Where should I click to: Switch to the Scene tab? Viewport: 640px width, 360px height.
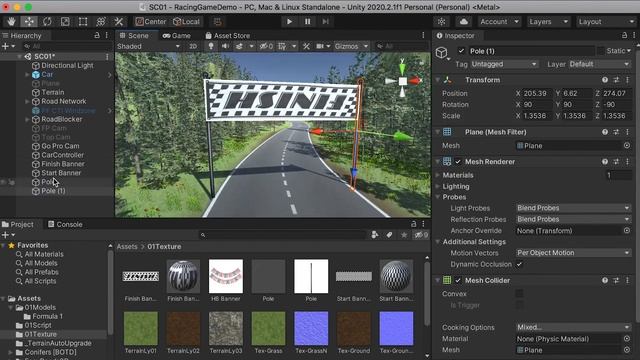click(x=134, y=36)
